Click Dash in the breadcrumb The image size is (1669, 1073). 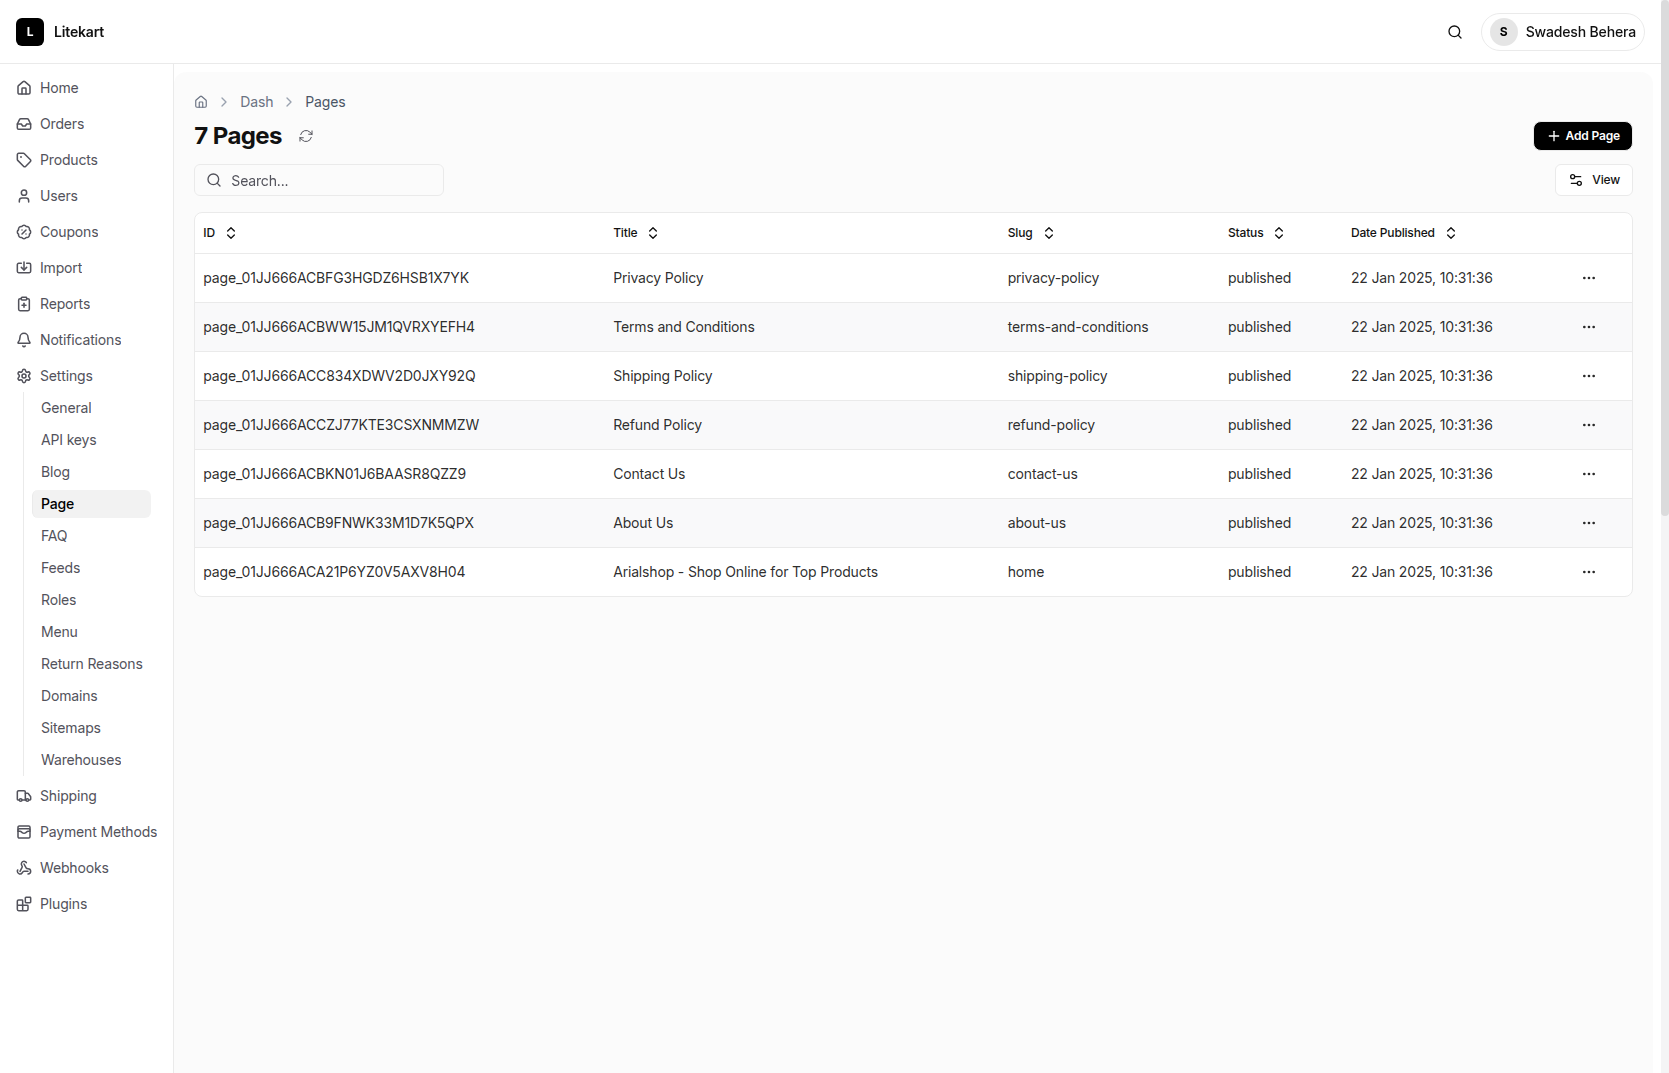(x=256, y=102)
